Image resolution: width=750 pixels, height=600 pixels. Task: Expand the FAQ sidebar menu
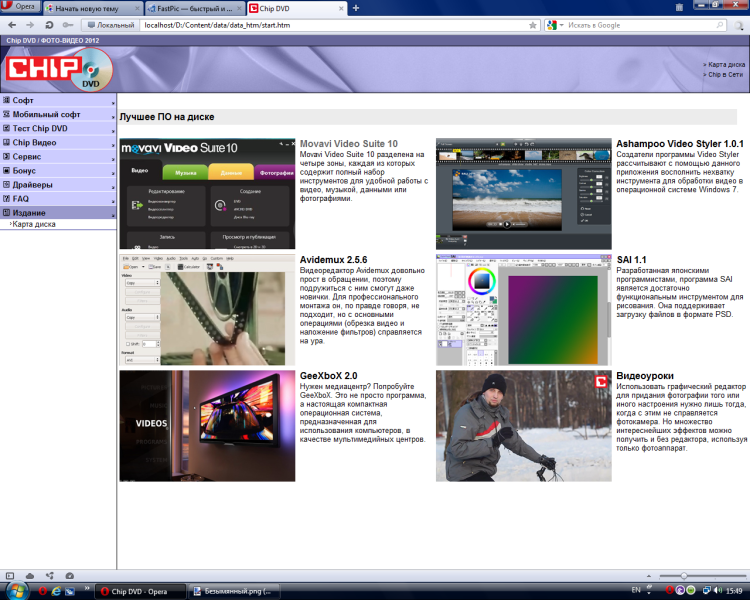point(58,199)
